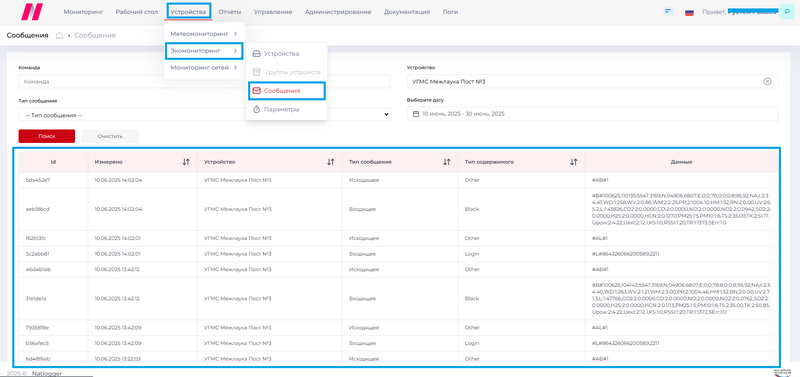Screen dimensions: 800x377
Task: Select Параметры in the submenu
Action: point(282,109)
